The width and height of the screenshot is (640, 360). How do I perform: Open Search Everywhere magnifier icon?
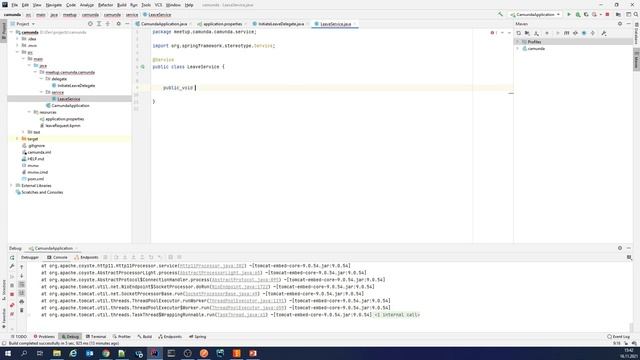[636, 14]
